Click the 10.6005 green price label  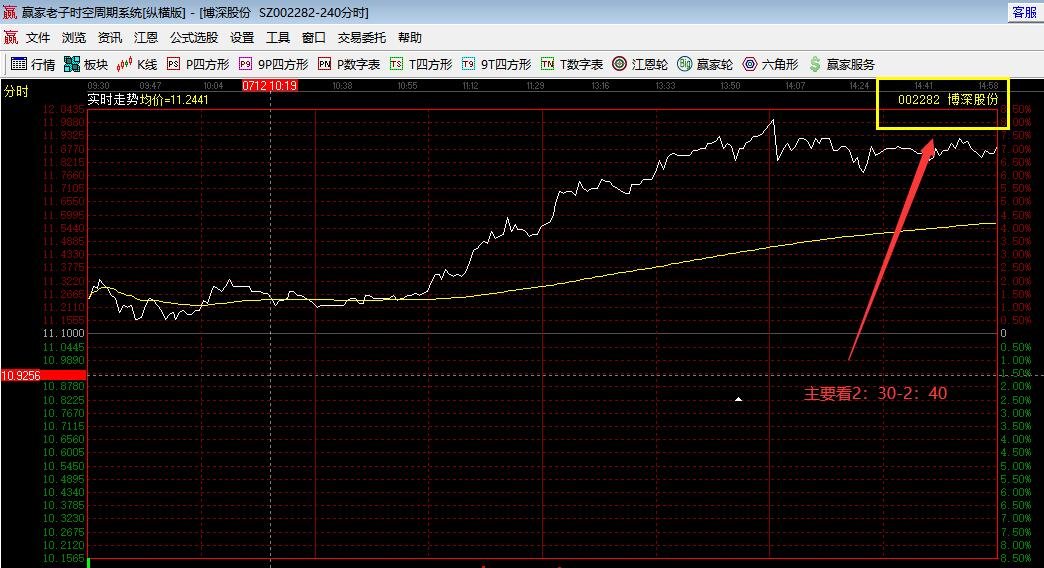coord(64,453)
